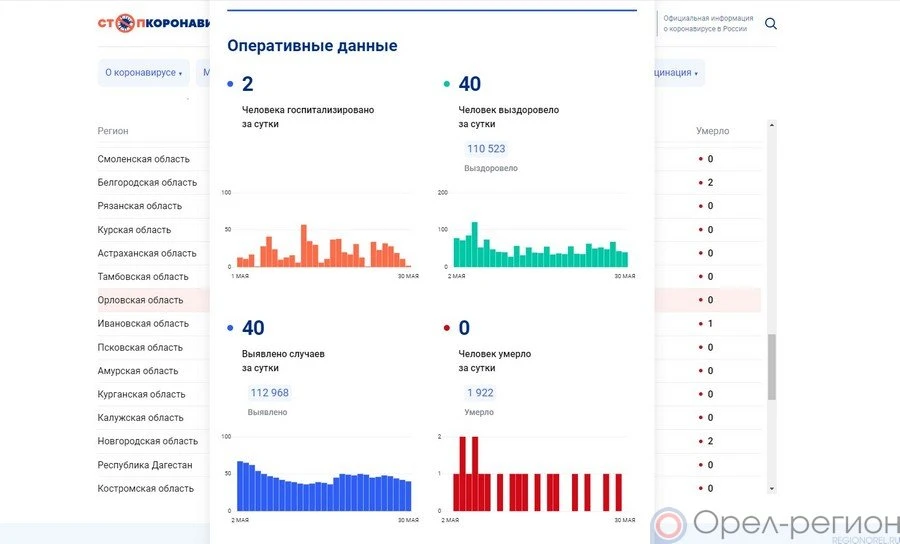Select Смоленская область in the region list

(142, 159)
